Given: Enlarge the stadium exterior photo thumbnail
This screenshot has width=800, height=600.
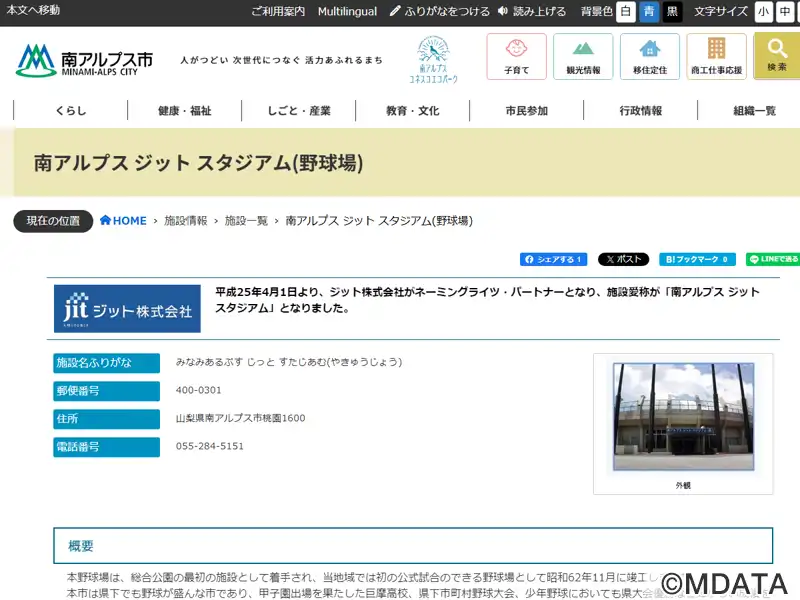Looking at the screenshot, I should pos(683,417).
